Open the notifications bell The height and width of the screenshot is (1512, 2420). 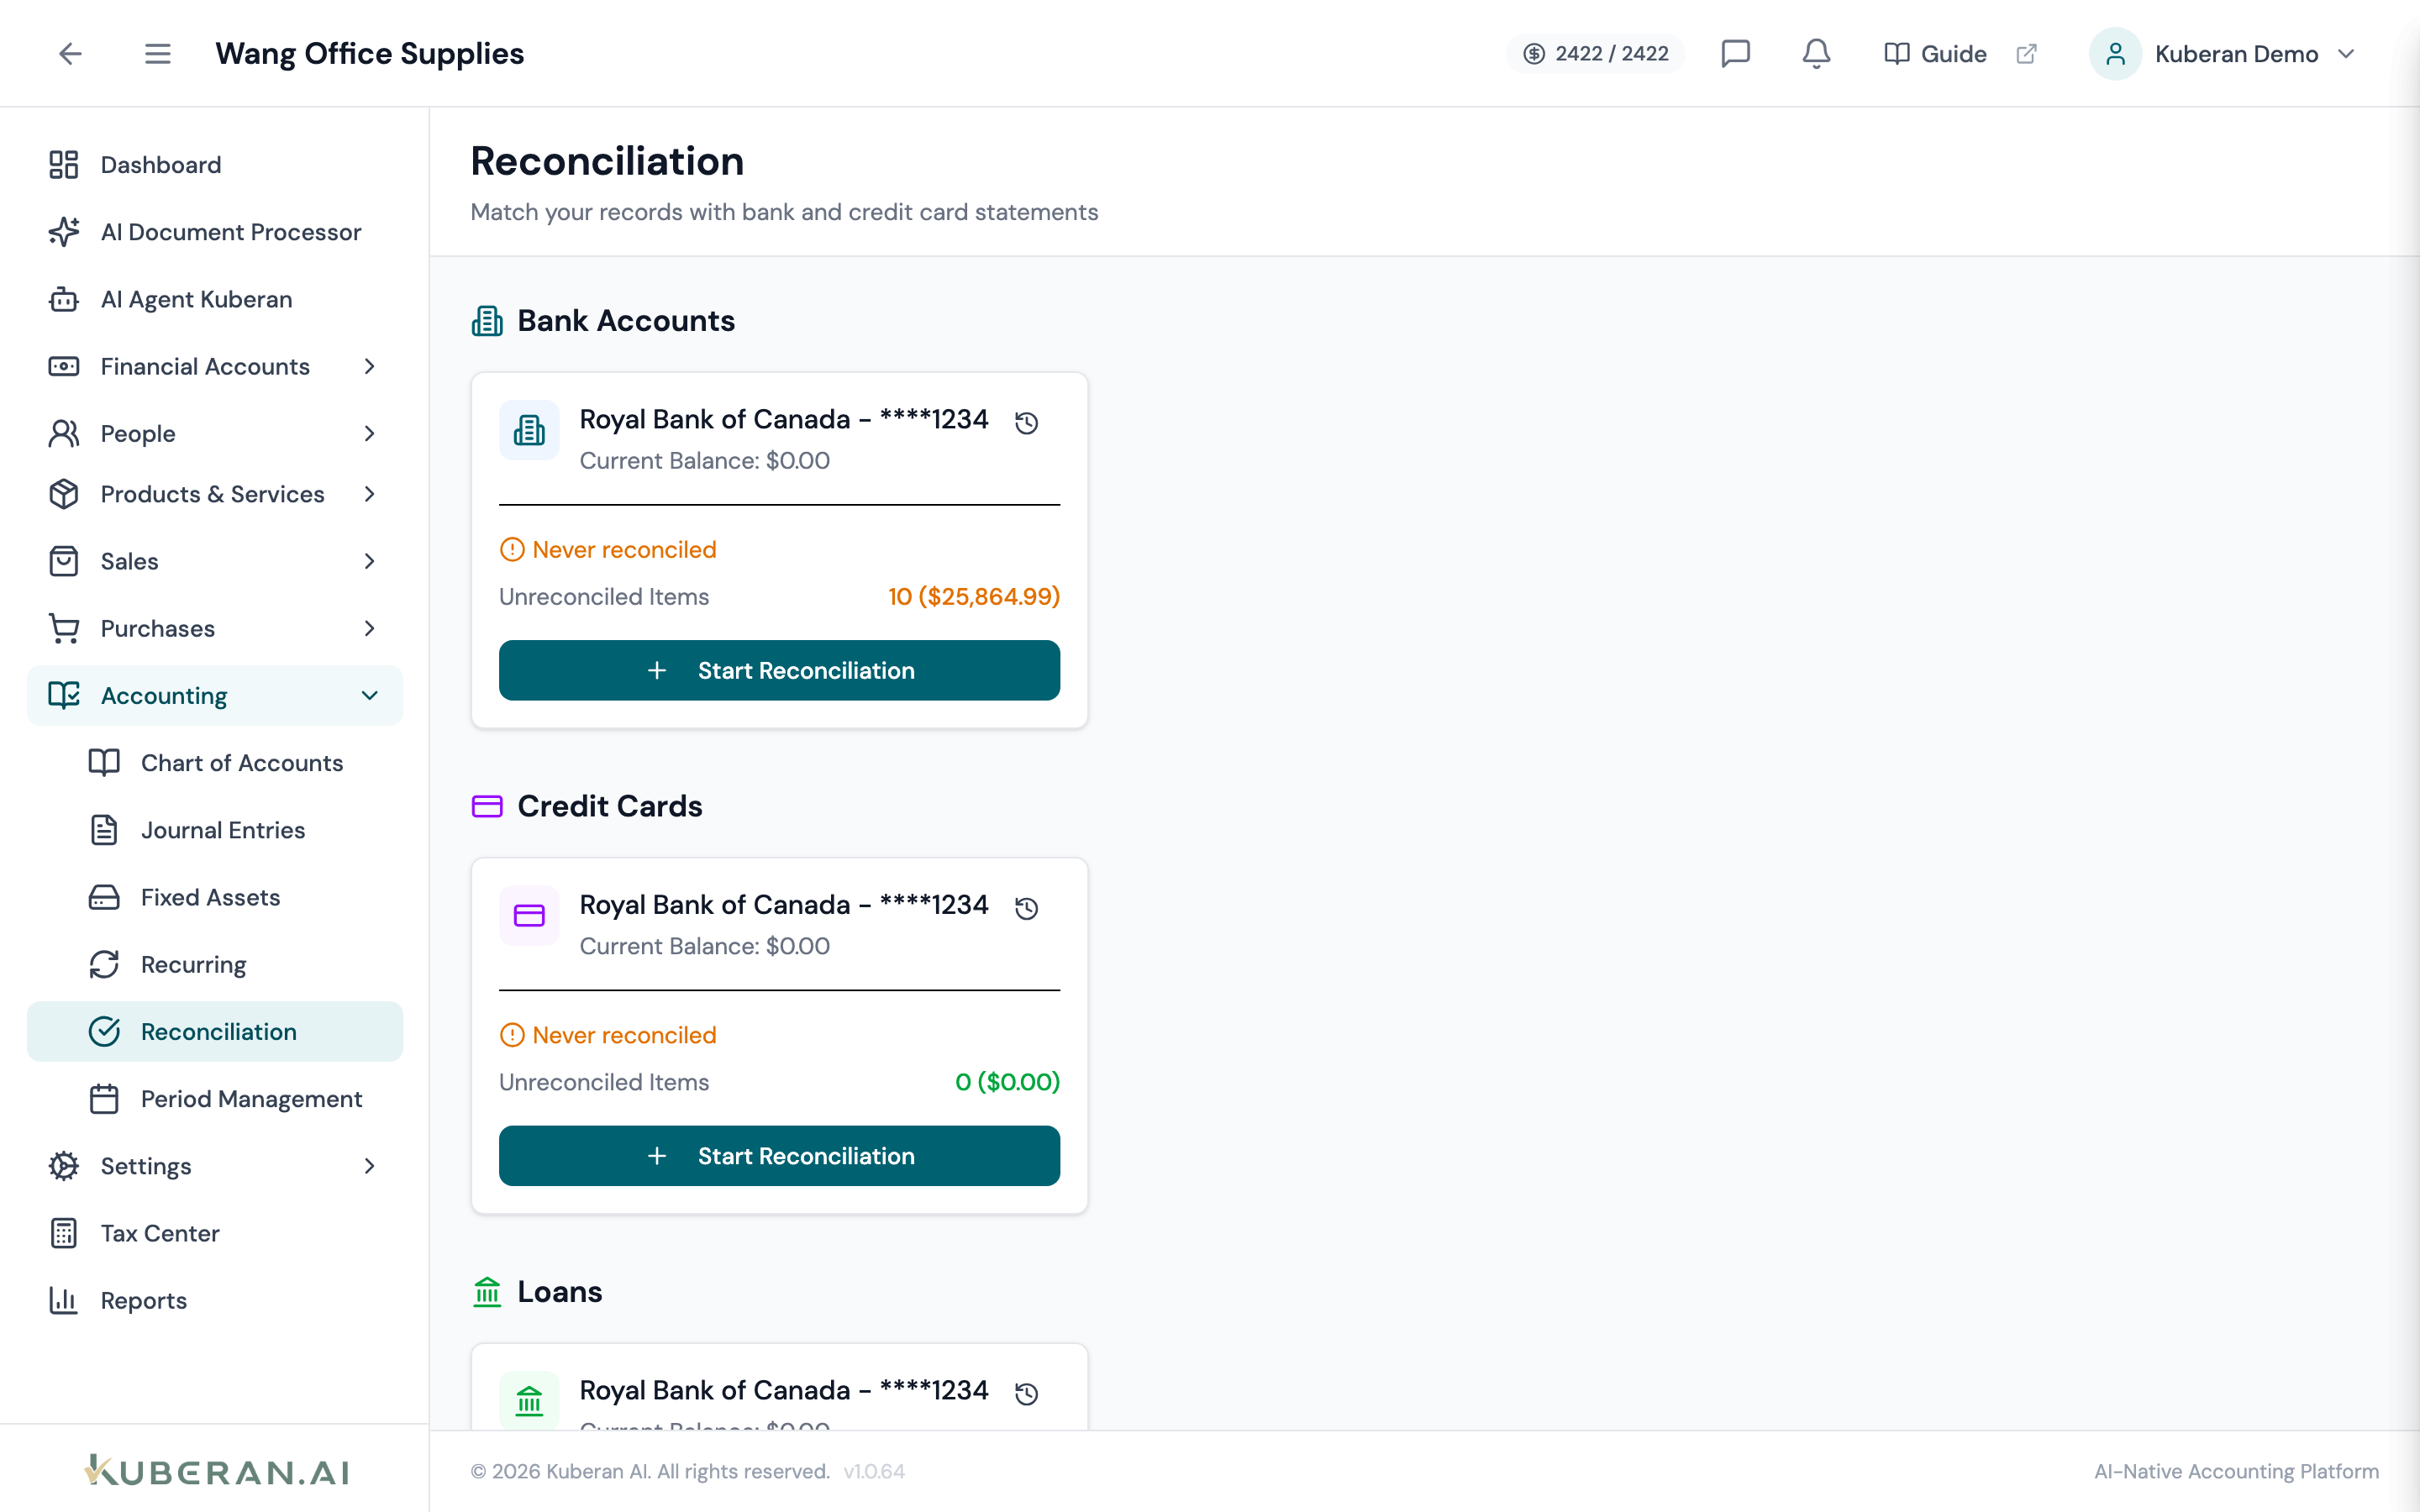coord(1816,54)
